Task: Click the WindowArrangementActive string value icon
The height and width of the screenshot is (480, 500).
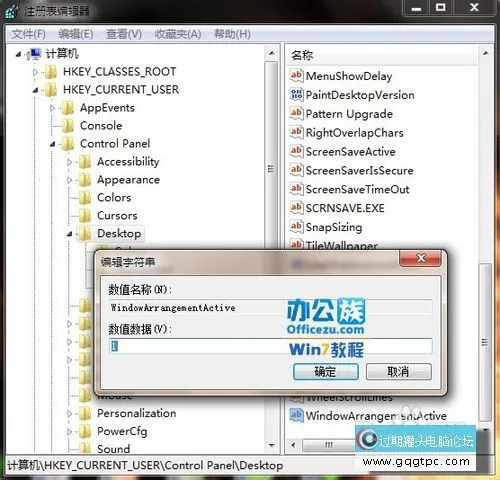Action: [x=296, y=415]
